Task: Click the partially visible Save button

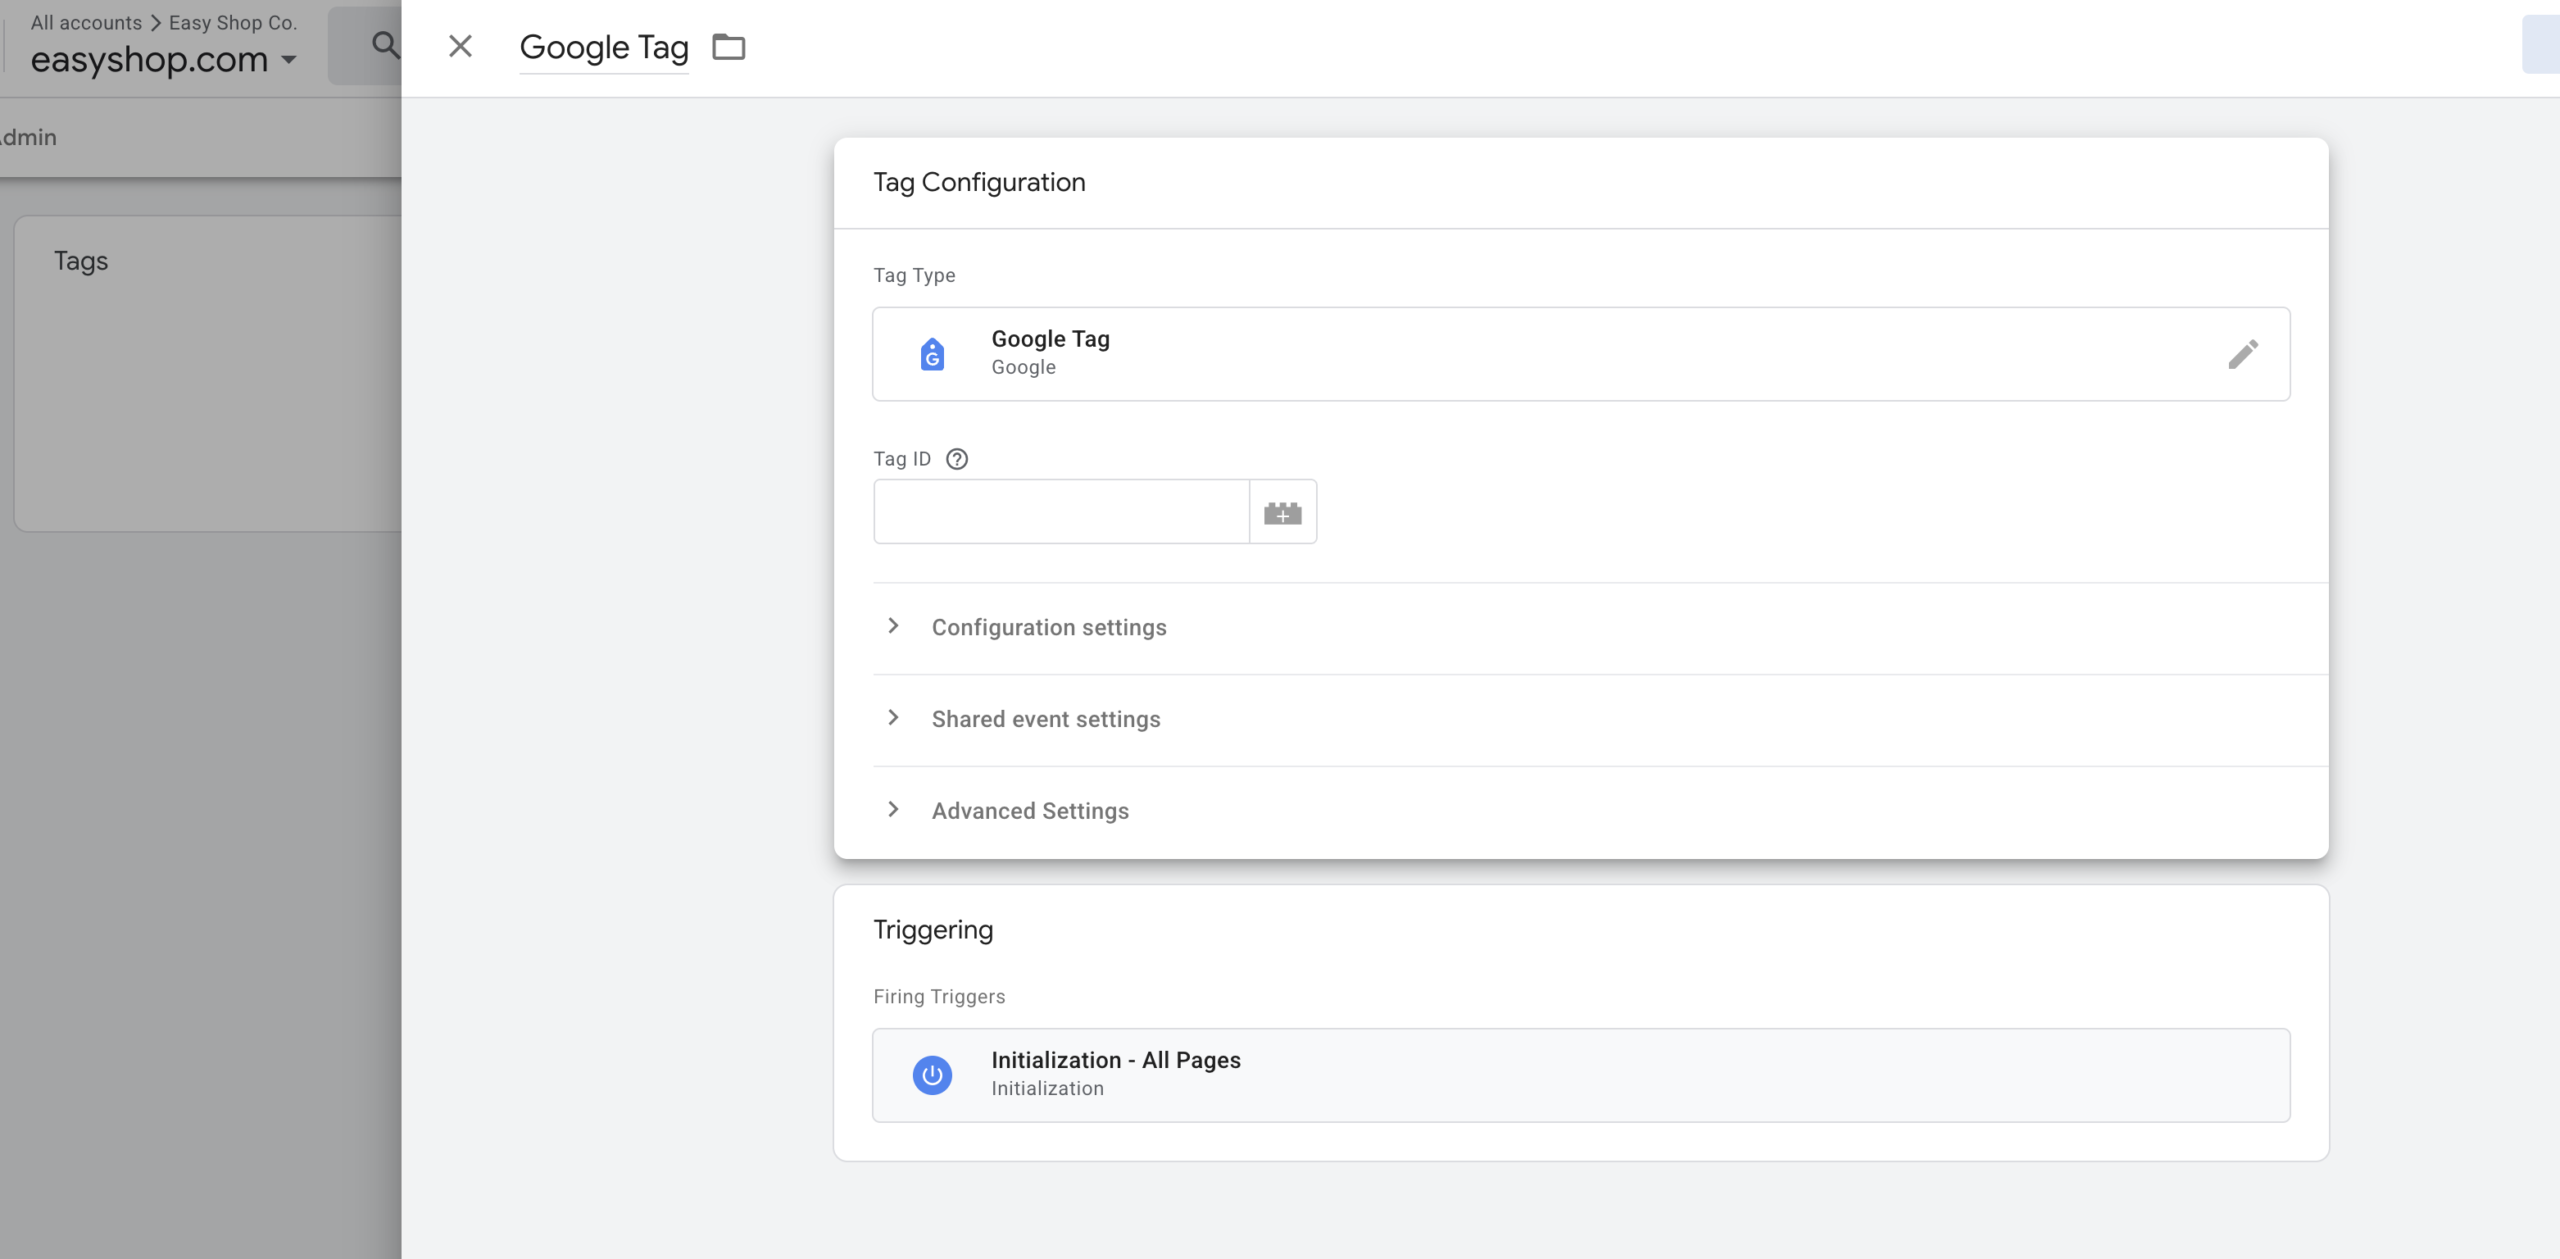Action: (2541, 45)
